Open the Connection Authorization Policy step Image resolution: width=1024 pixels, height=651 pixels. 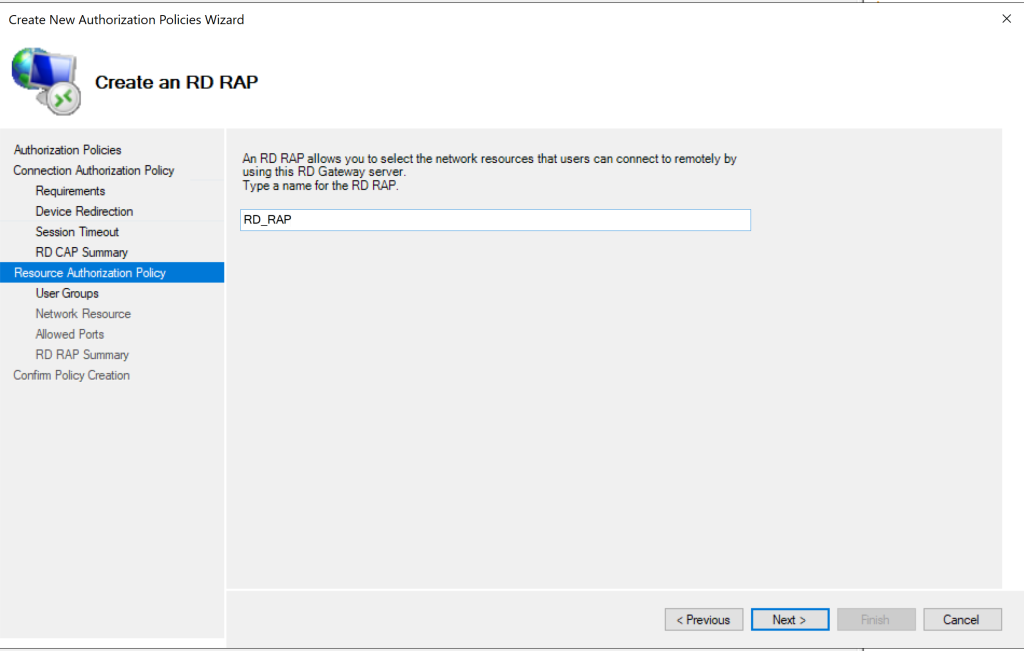[x=93, y=170]
